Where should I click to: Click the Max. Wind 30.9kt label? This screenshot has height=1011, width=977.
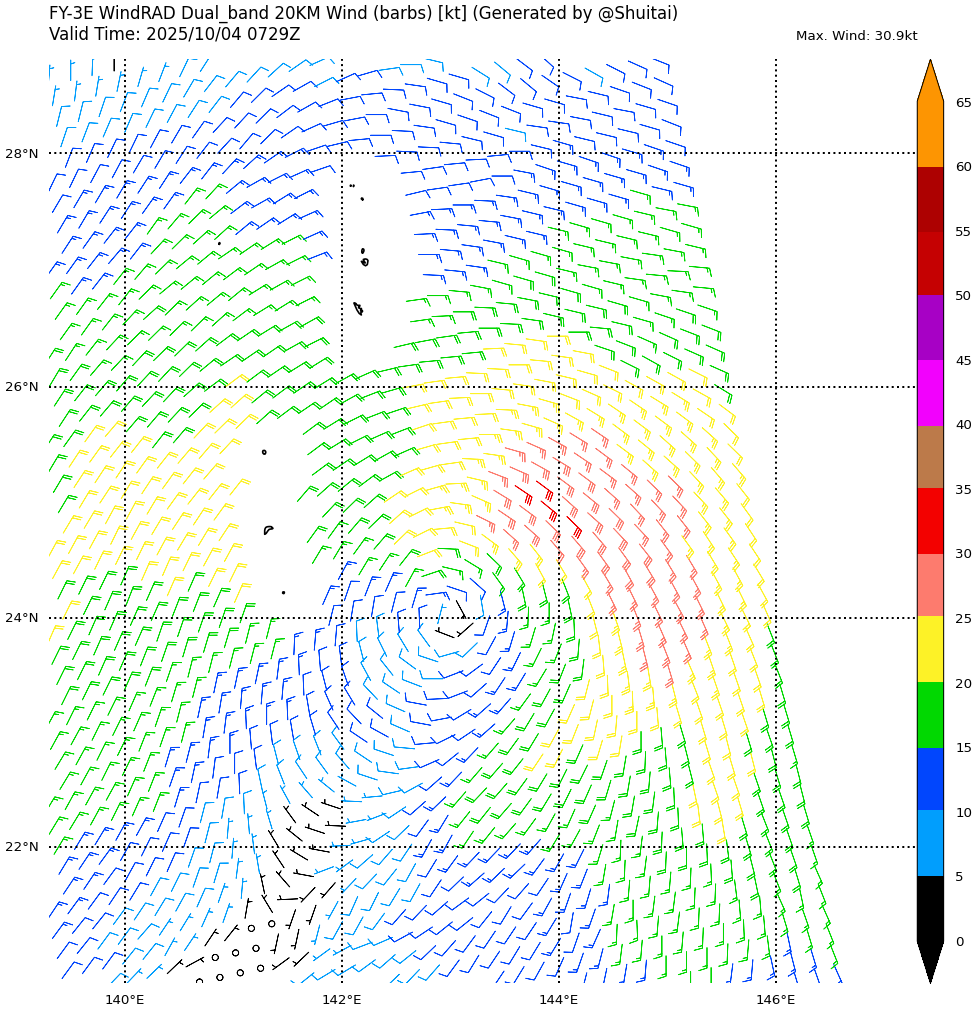tap(856, 36)
